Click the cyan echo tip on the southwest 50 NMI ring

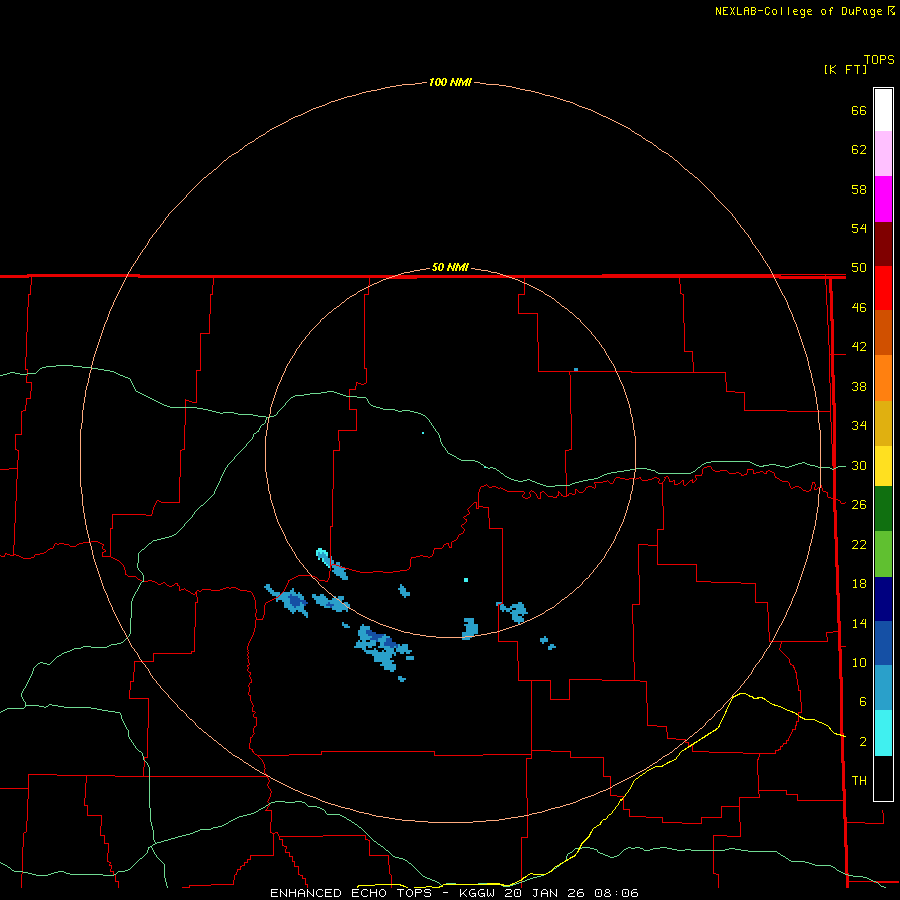pyautogui.click(x=322, y=554)
